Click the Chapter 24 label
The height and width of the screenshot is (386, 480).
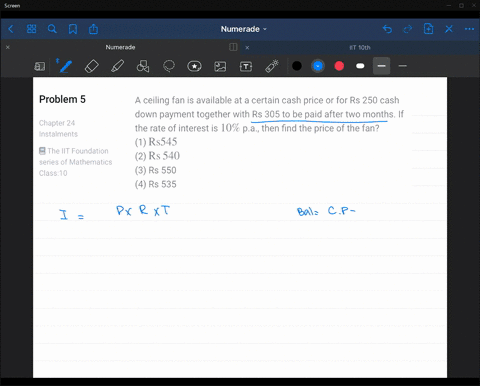click(57, 123)
